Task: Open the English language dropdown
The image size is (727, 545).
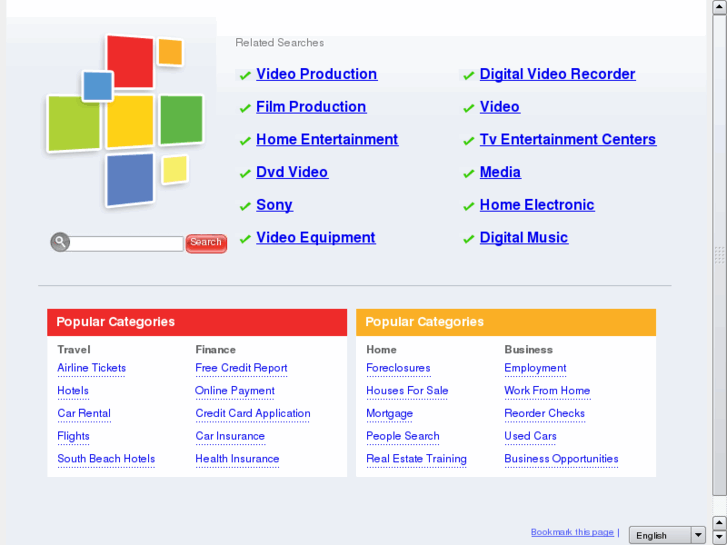Action: click(667, 535)
